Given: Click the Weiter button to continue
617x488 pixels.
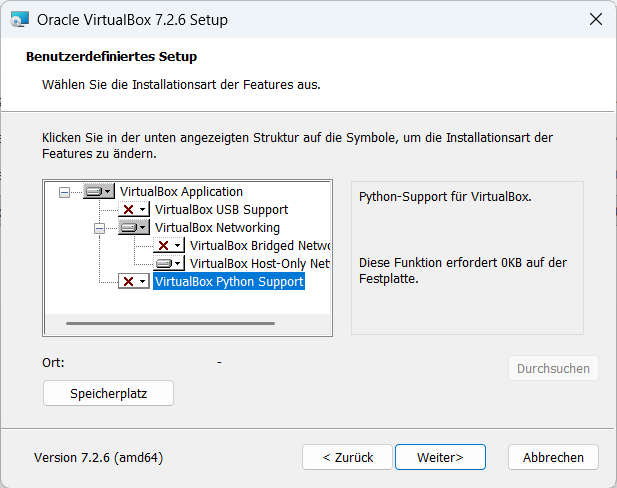Looking at the screenshot, I should coord(440,457).
